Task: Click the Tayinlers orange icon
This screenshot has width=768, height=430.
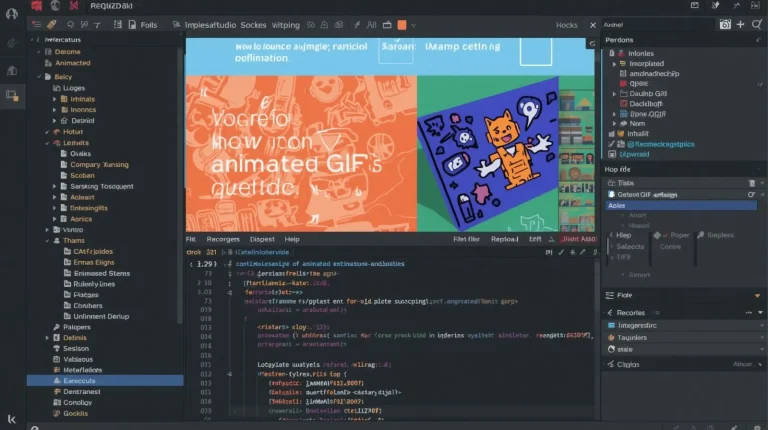Action: [611, 337]
